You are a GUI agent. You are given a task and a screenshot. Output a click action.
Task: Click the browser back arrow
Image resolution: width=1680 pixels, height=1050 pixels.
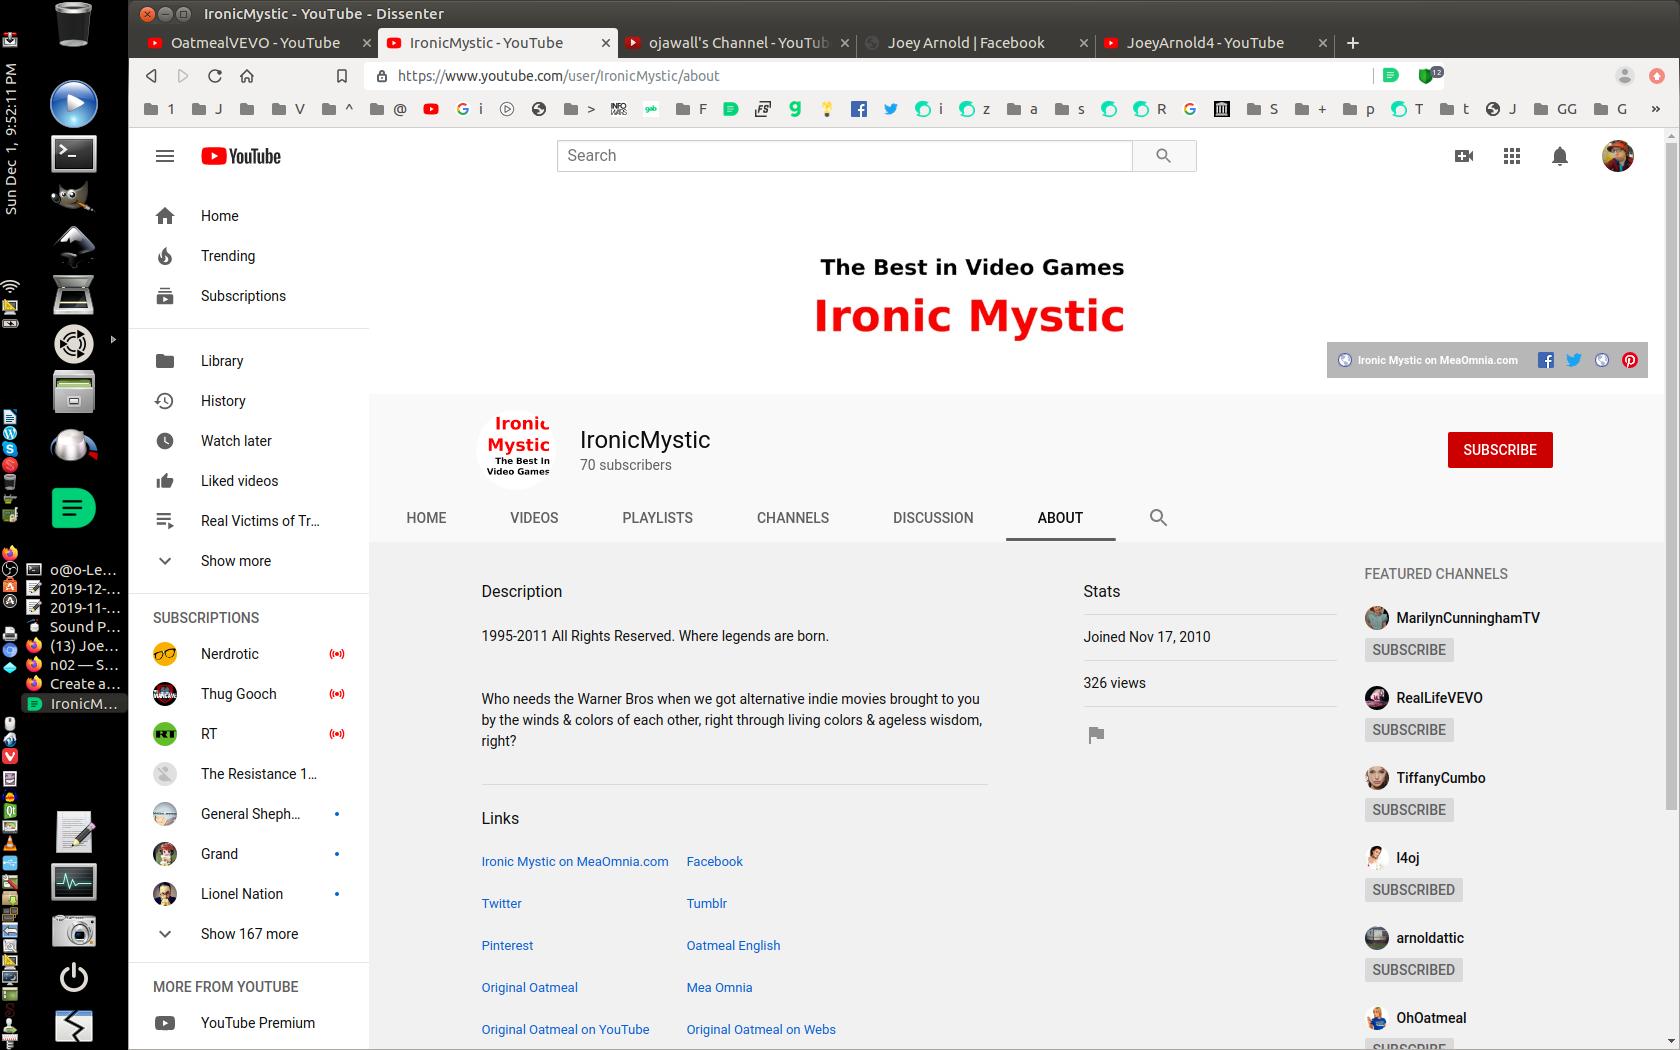(152, 76)
